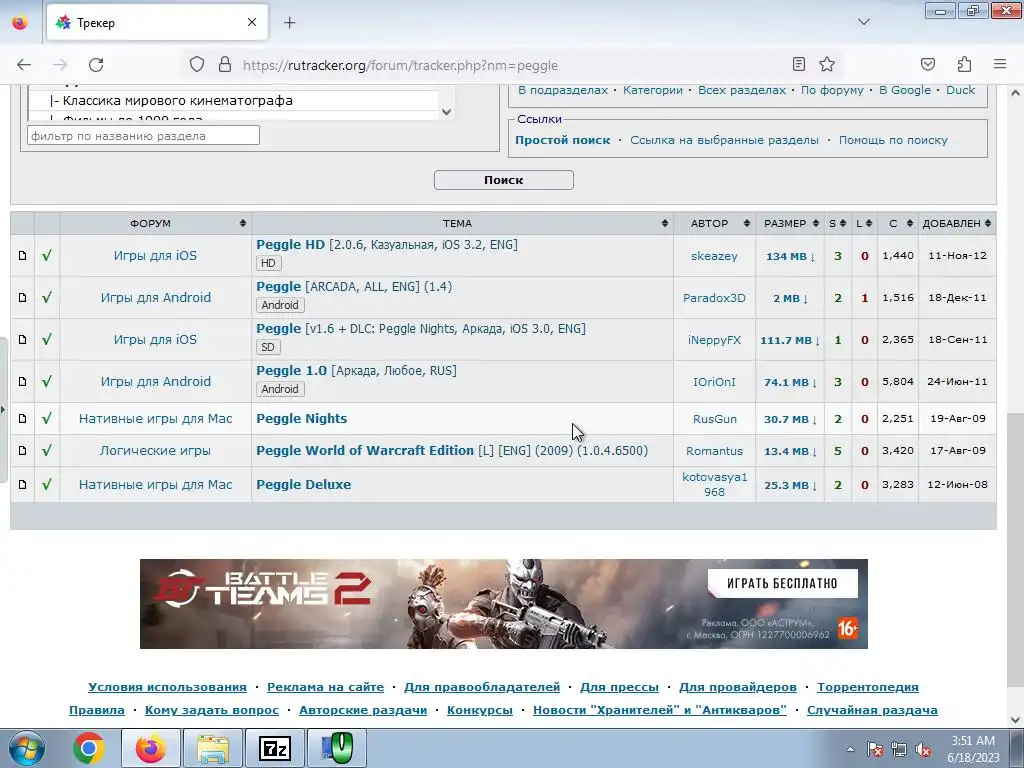The width and height of the screenshot is (1024, 768).
Task: Launch Chrome from the taskbar
Action: pos(89,748)
